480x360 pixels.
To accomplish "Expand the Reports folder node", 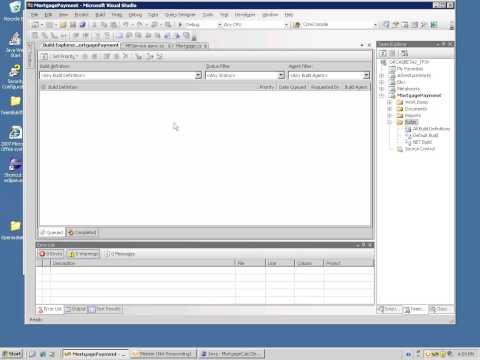I will 389,116.
